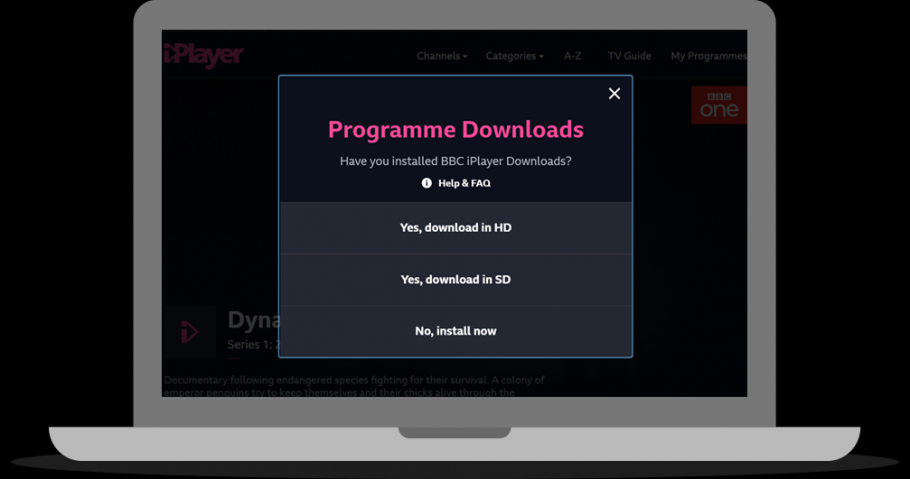The width and height of the screenshot is (910, 479).
Task: Go to My Programmes
Action: click(709, 56)
